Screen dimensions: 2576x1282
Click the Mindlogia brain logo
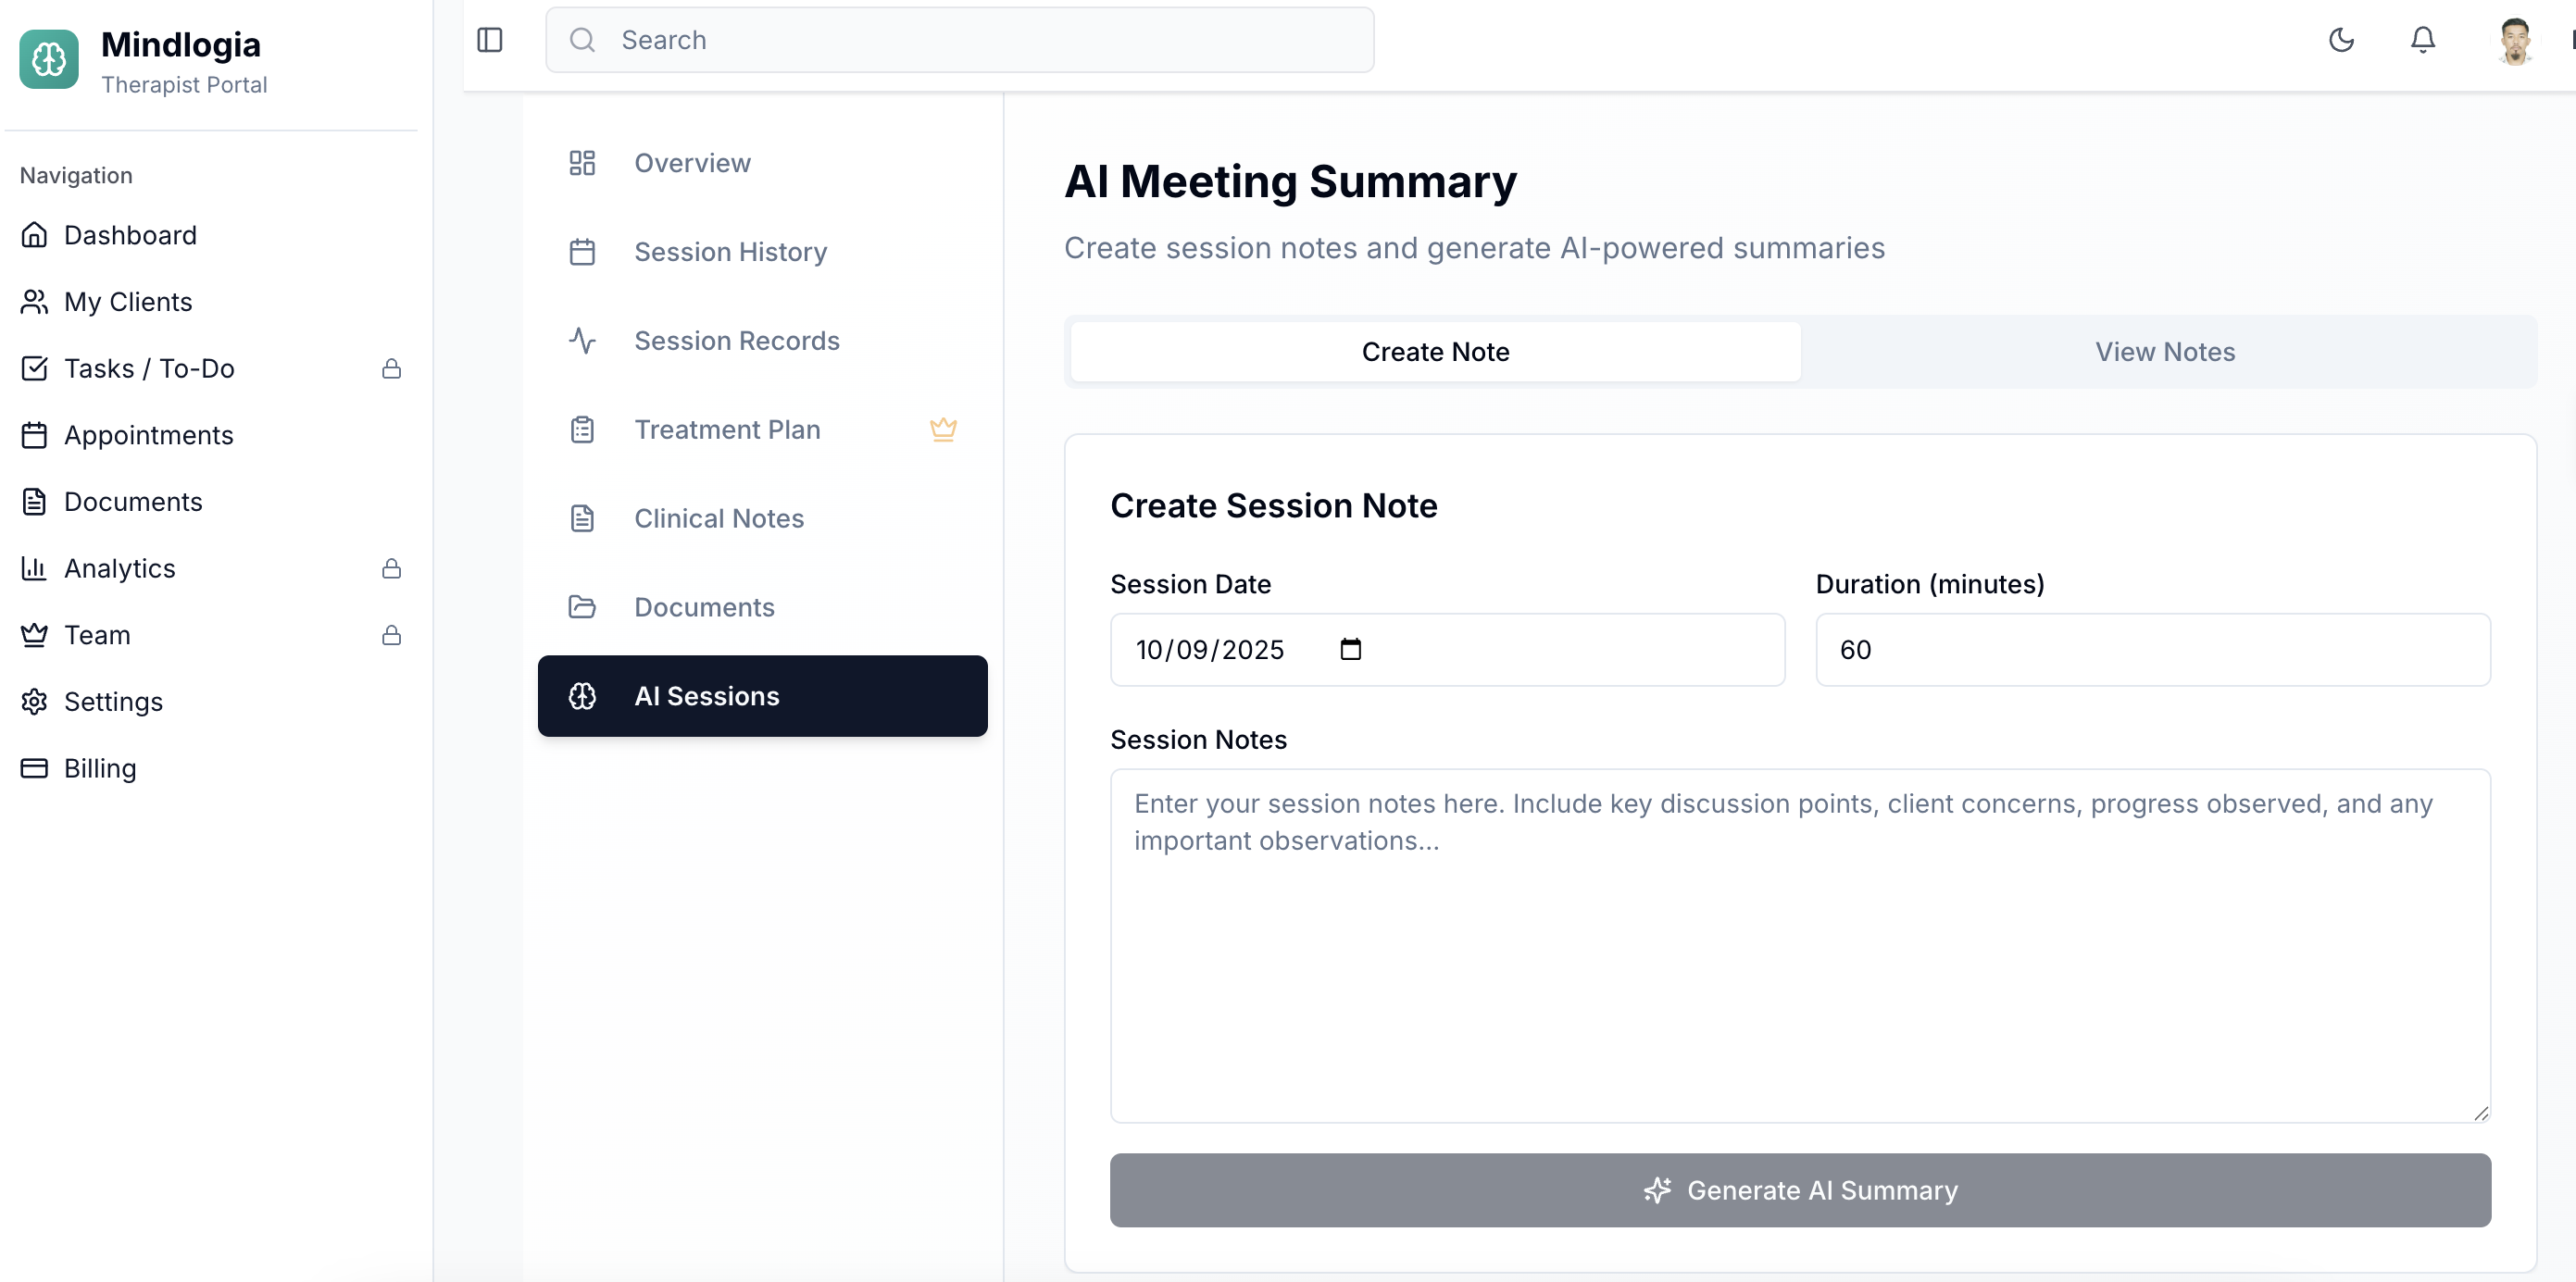[49, 60]
